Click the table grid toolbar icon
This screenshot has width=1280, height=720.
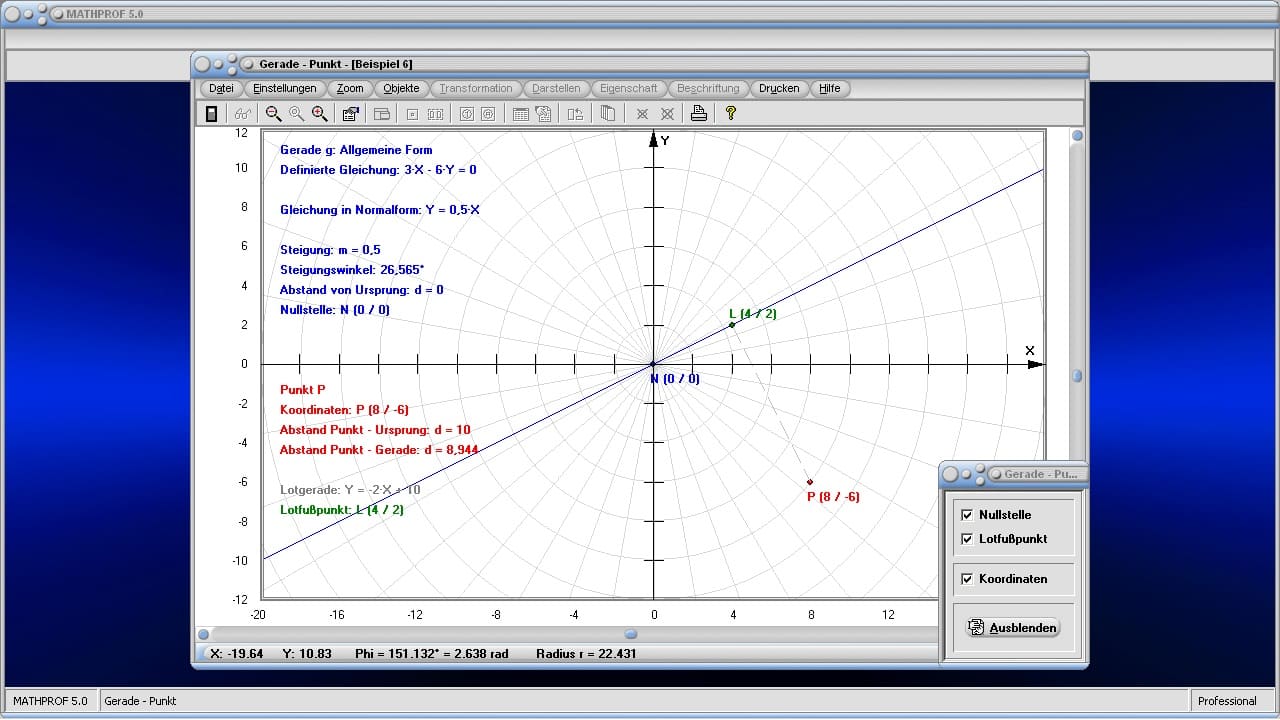(520, 114)
